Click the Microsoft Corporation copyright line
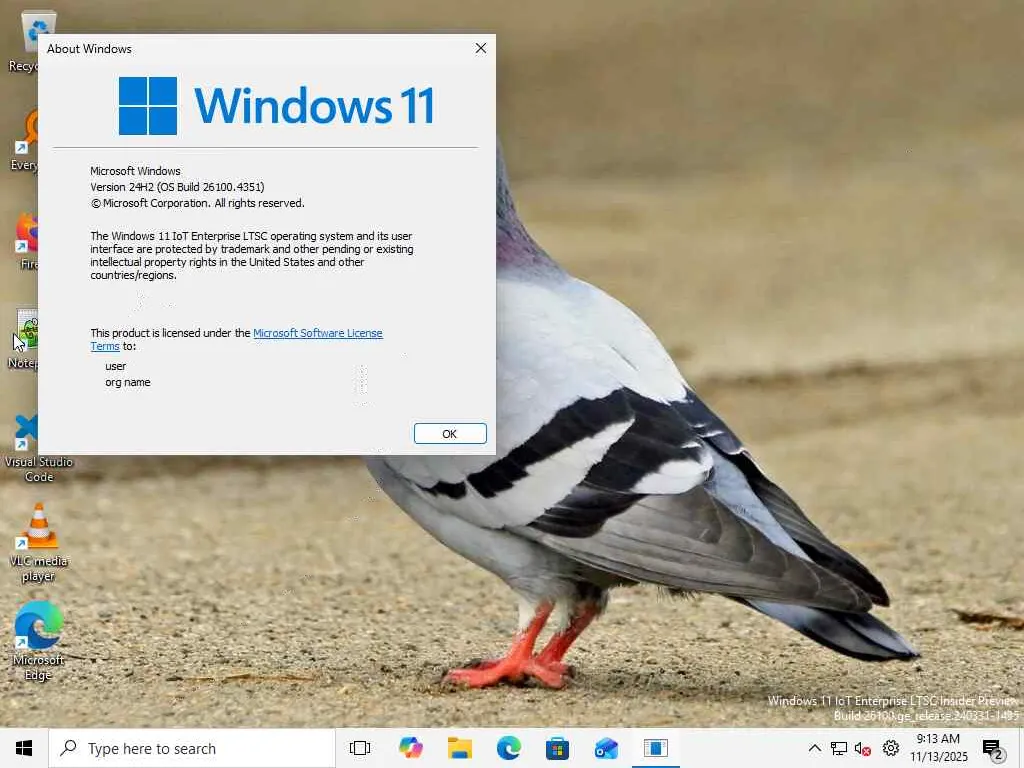Viewport: 1024px width, 768px height. pos(197,203)
